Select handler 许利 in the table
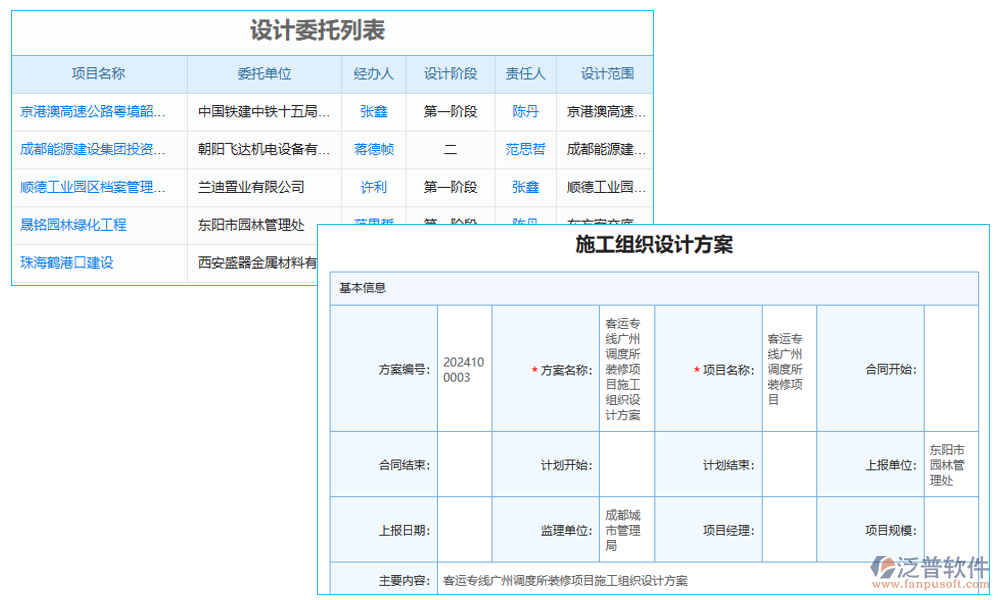The width and height of the screenshot is (1000, 600). [x=372, y=187]
